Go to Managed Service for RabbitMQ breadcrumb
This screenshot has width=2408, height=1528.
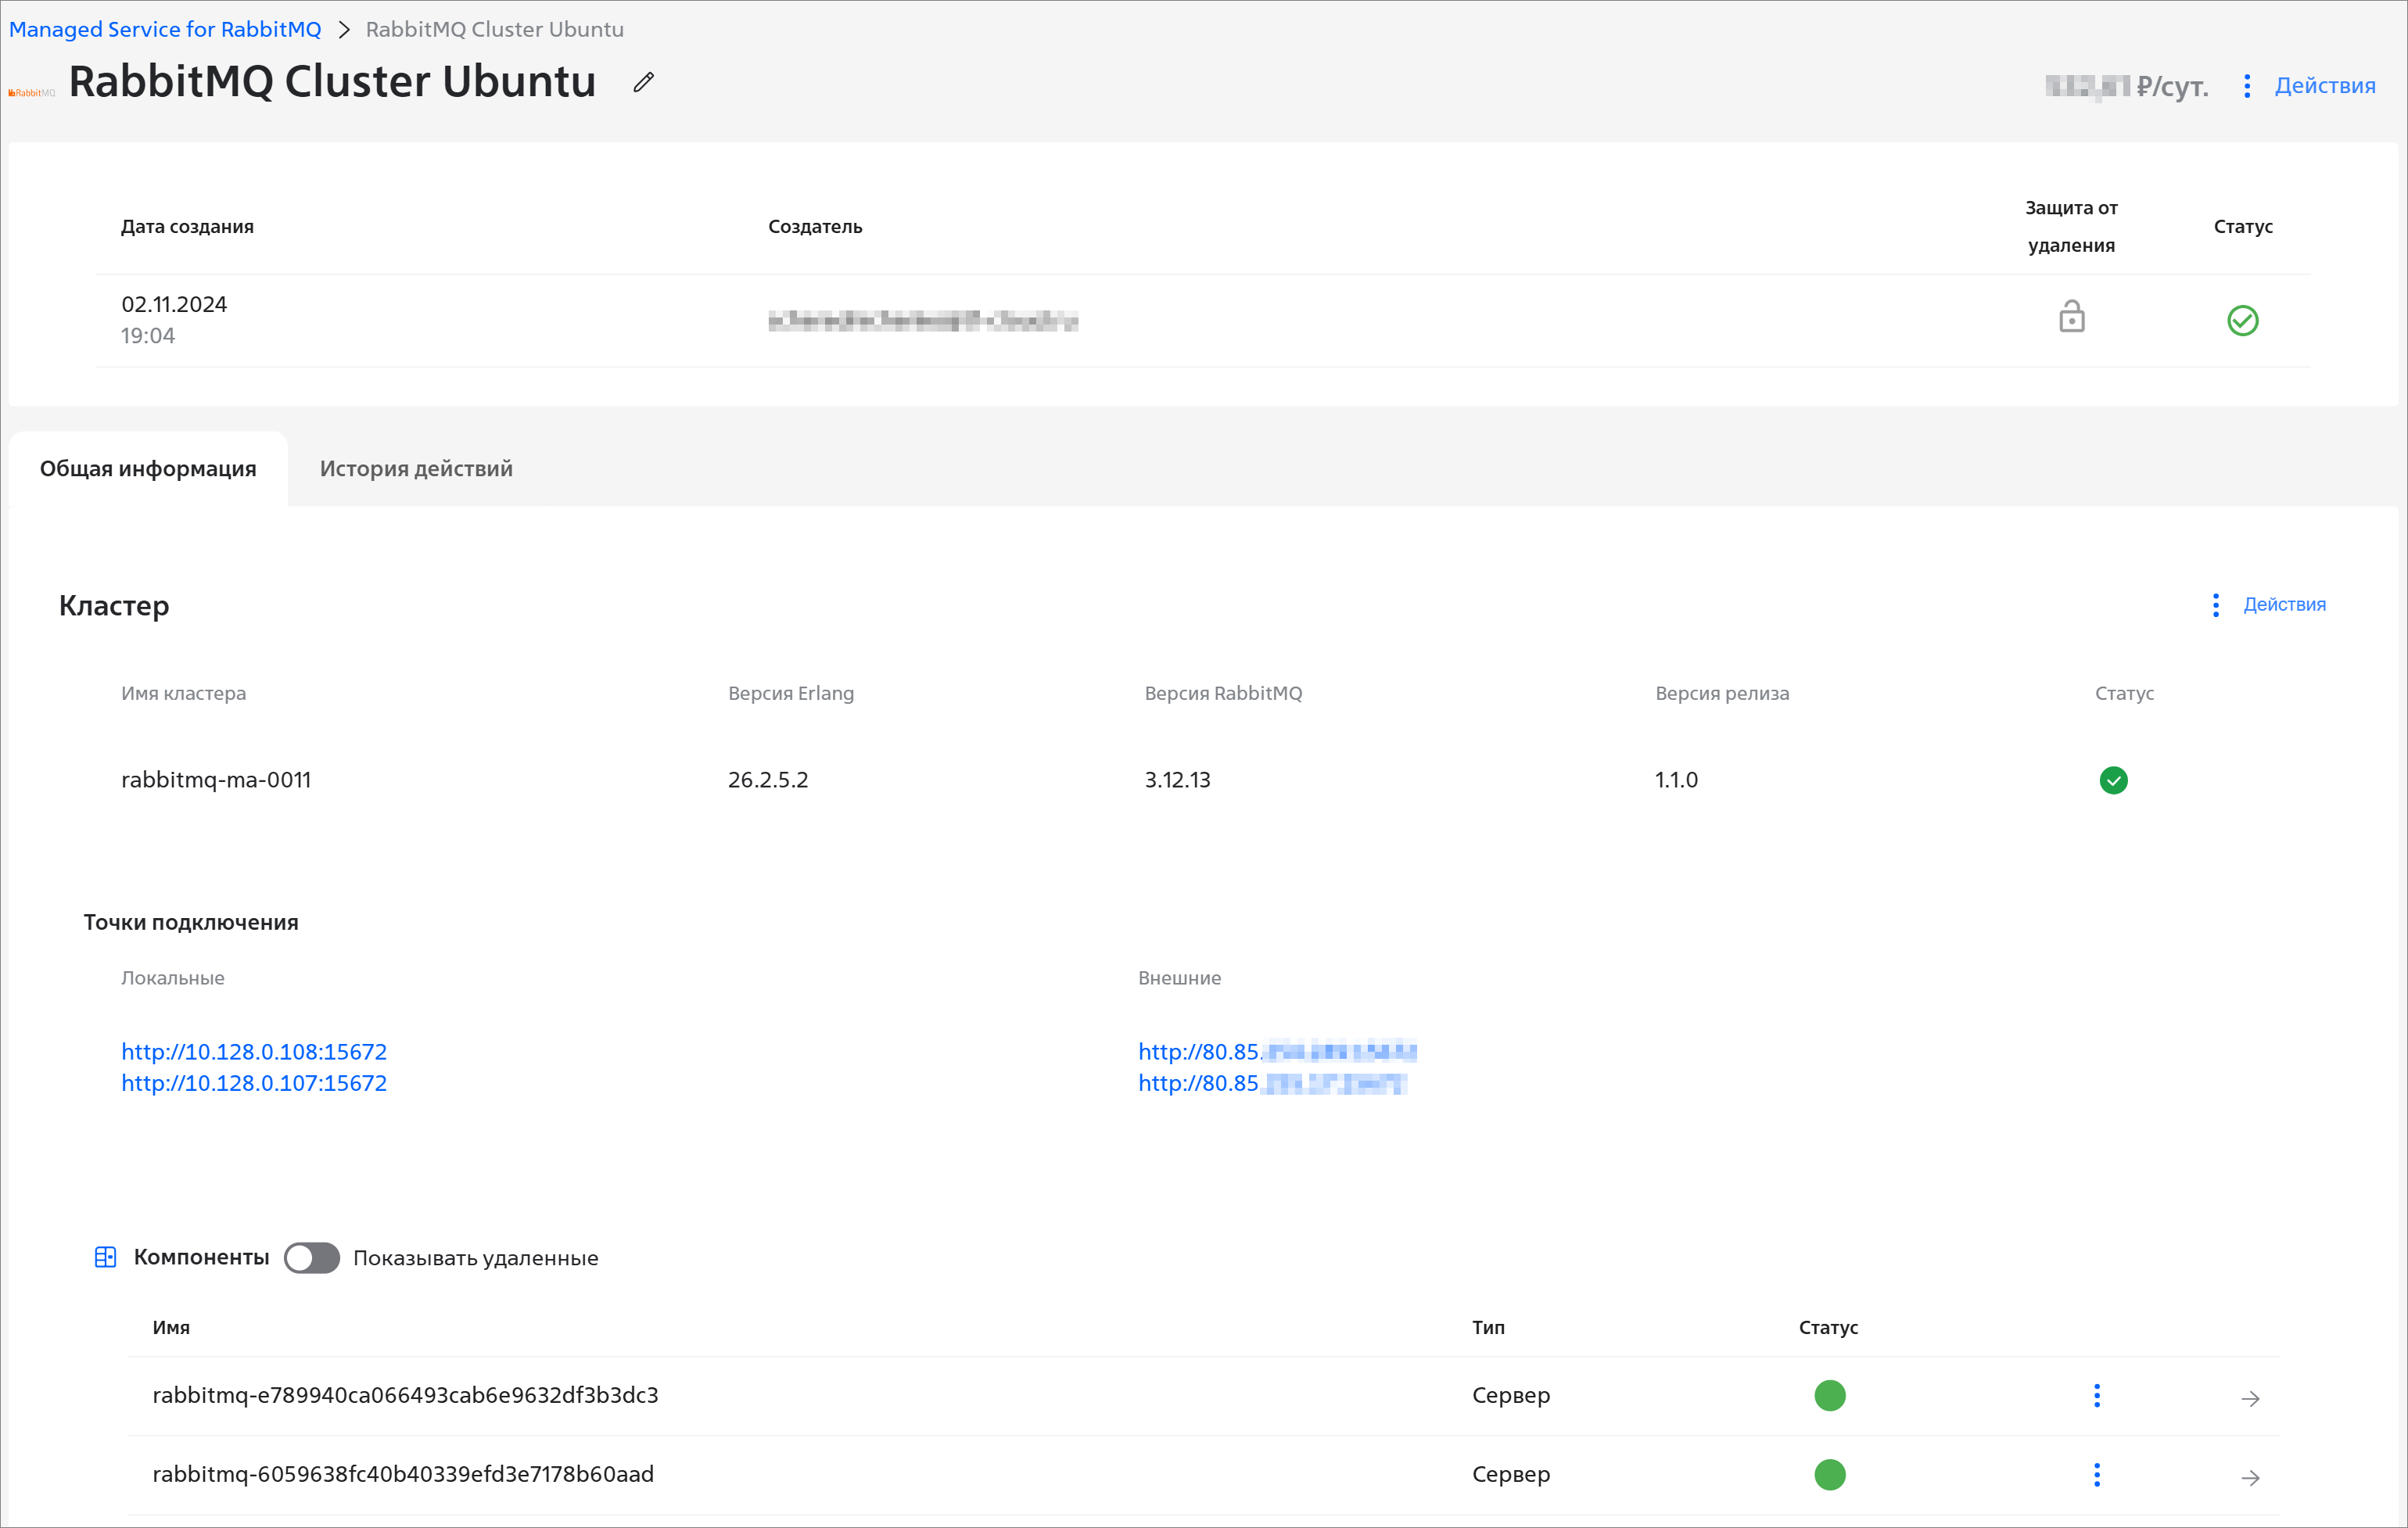[x=165, y=29]
